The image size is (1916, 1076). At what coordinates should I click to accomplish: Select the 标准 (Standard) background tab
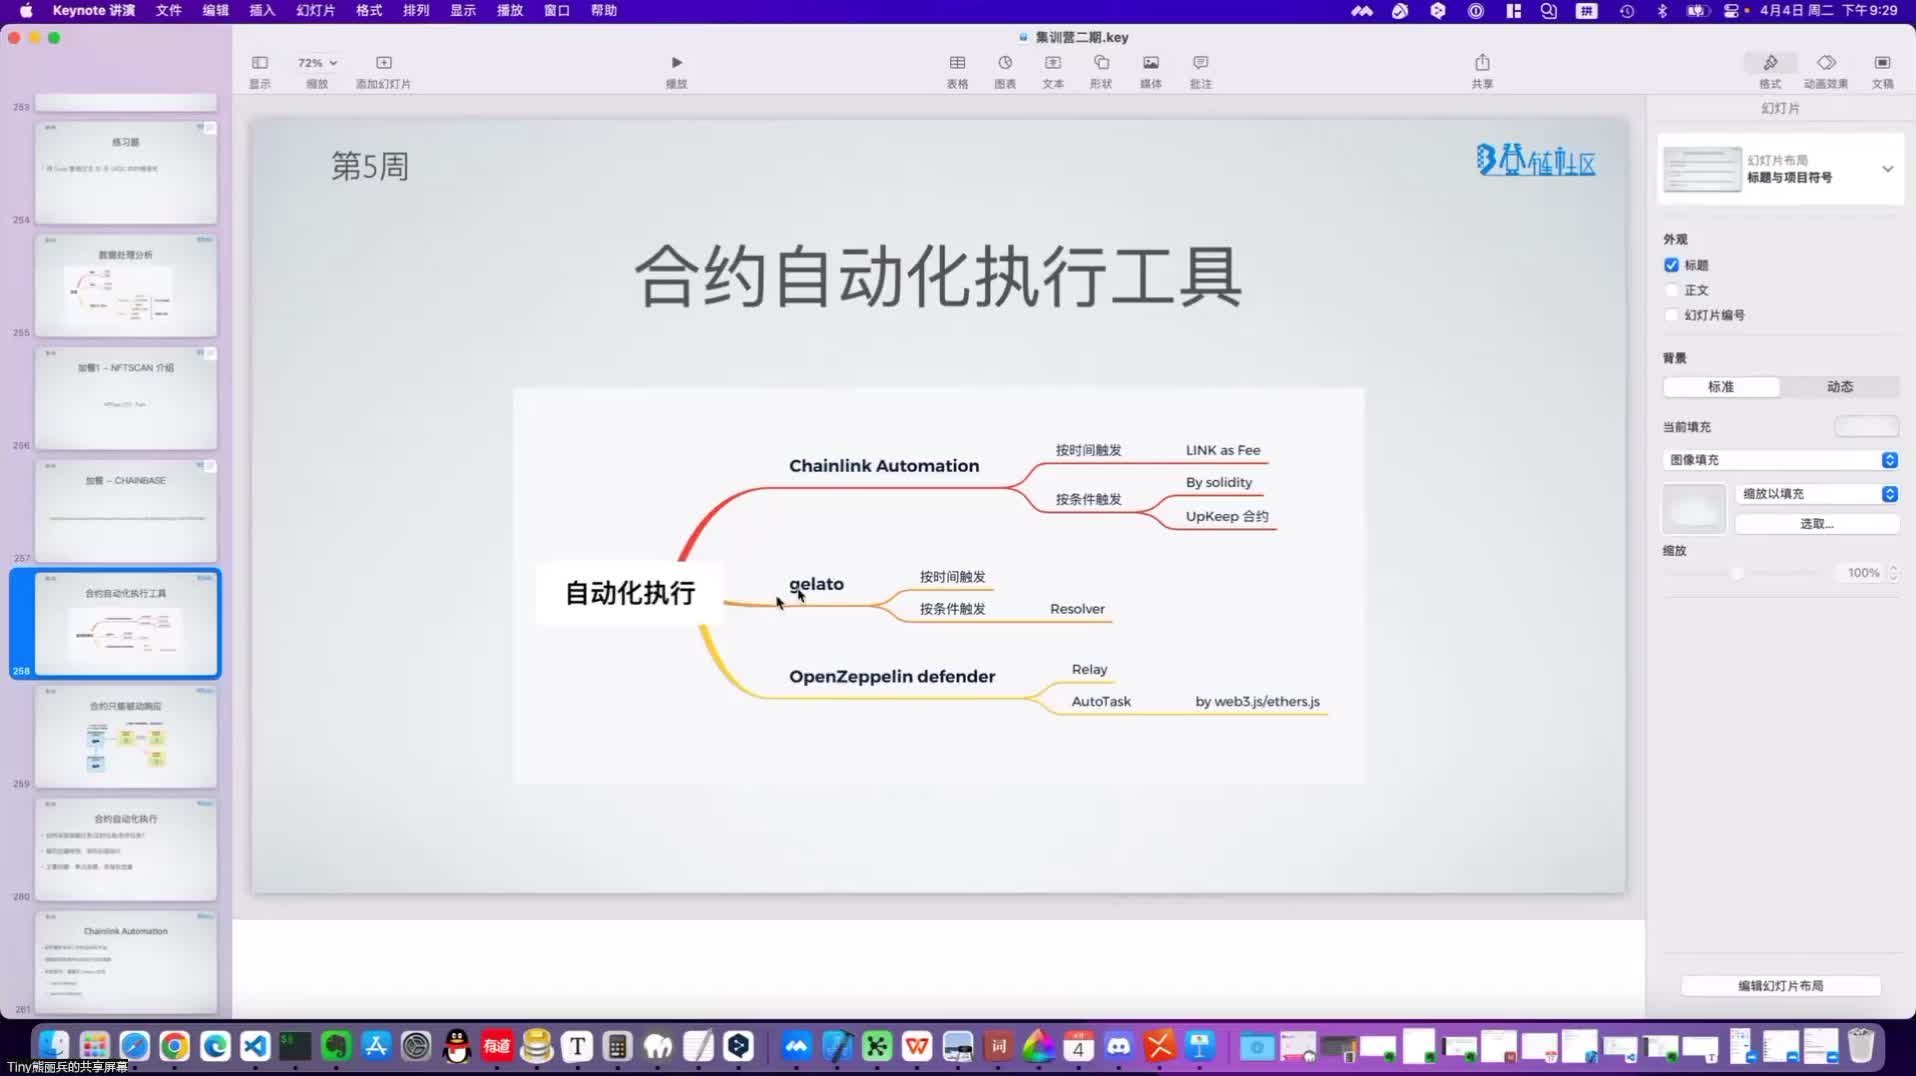click(1721, 387)
